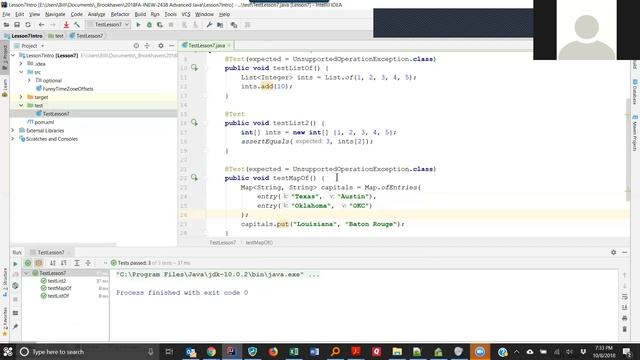Collapse the test folder
This screenshot has width=640, height=360.
point(21,105)
